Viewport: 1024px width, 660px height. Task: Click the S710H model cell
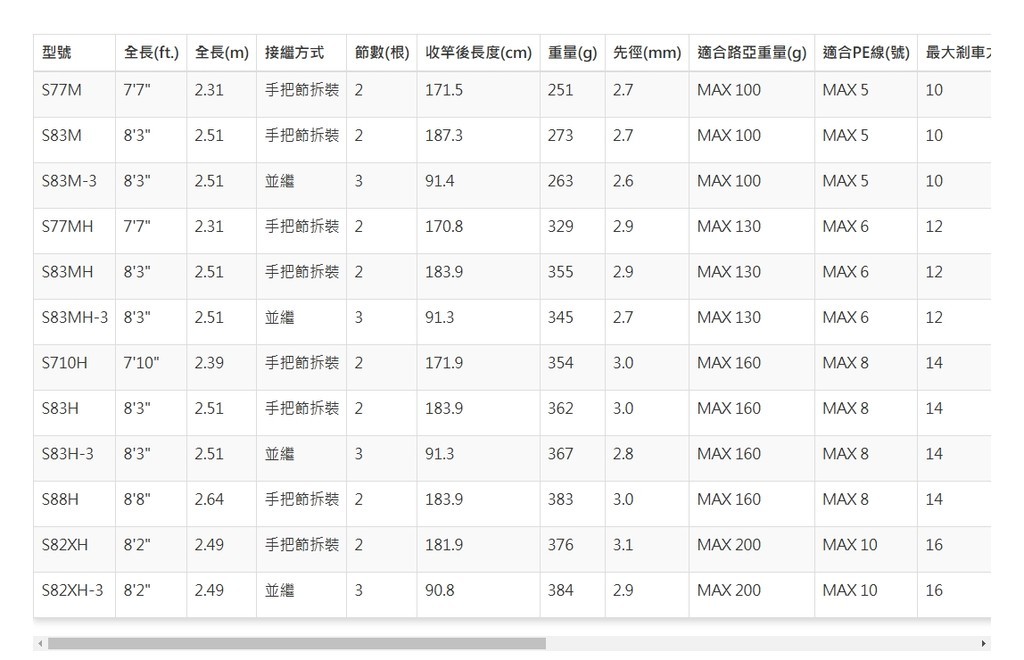65,363
